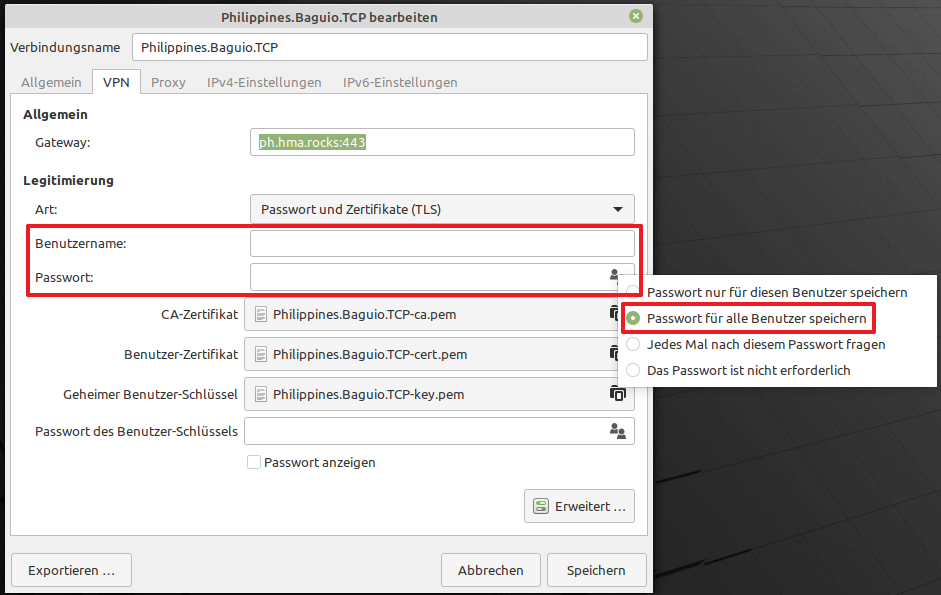Click the Exportieren … button
The width and height of the screenshot is (941, 595).
[71, 570]
